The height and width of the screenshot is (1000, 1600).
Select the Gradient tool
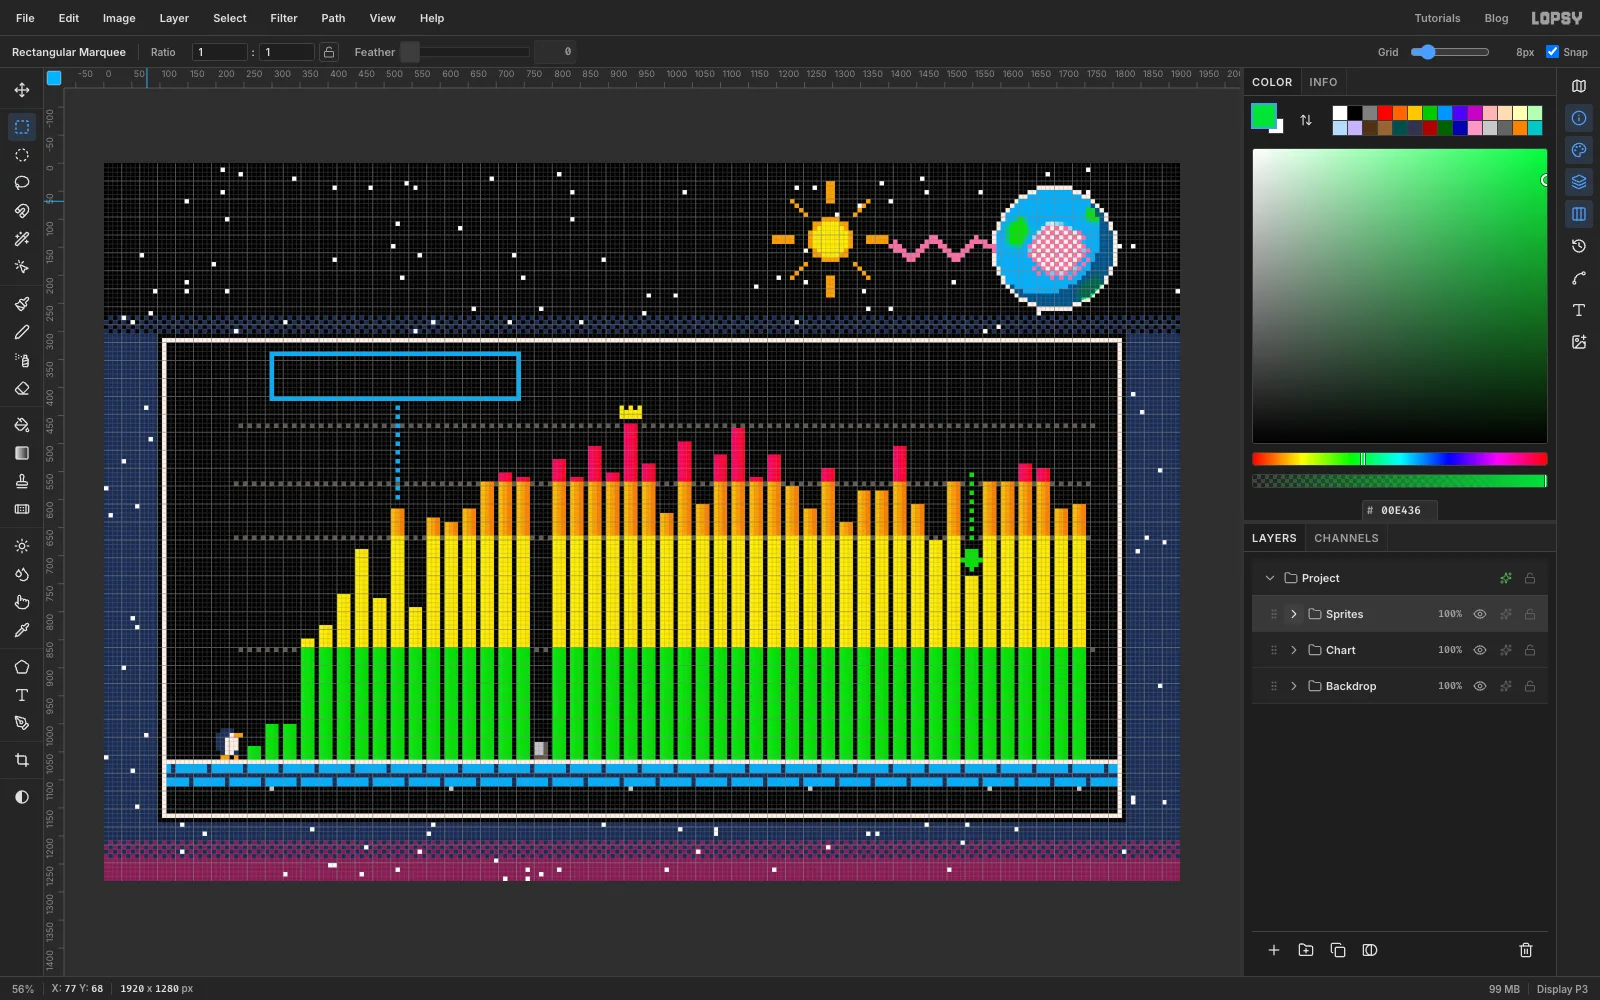(21, 453)
